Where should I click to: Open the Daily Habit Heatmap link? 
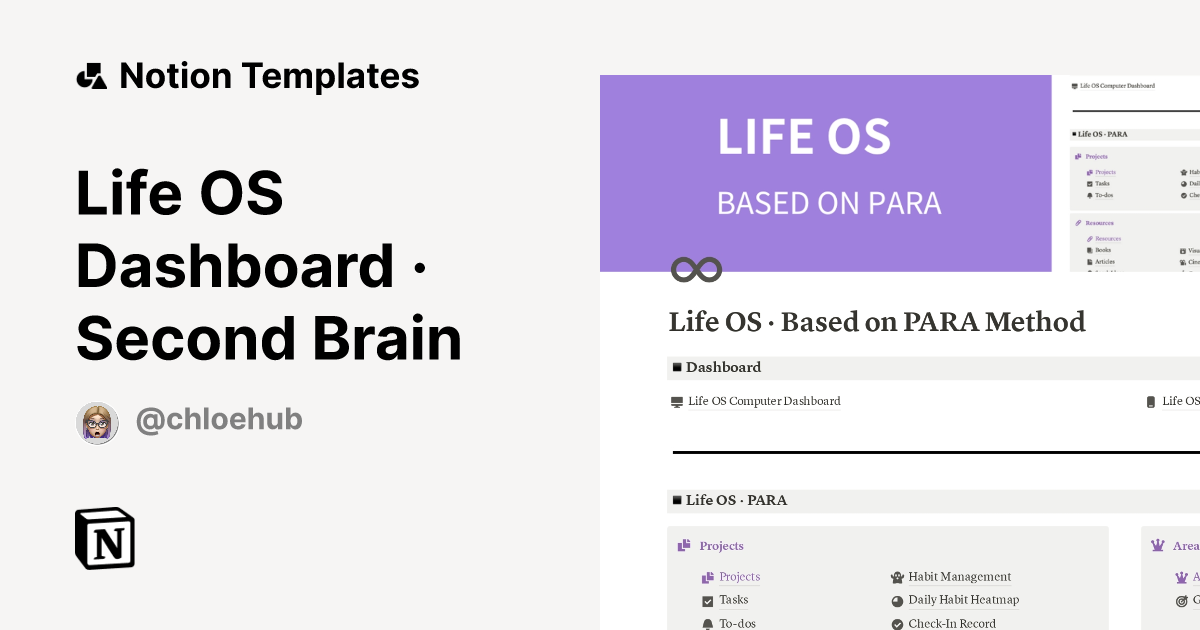(x=964, y=600)
